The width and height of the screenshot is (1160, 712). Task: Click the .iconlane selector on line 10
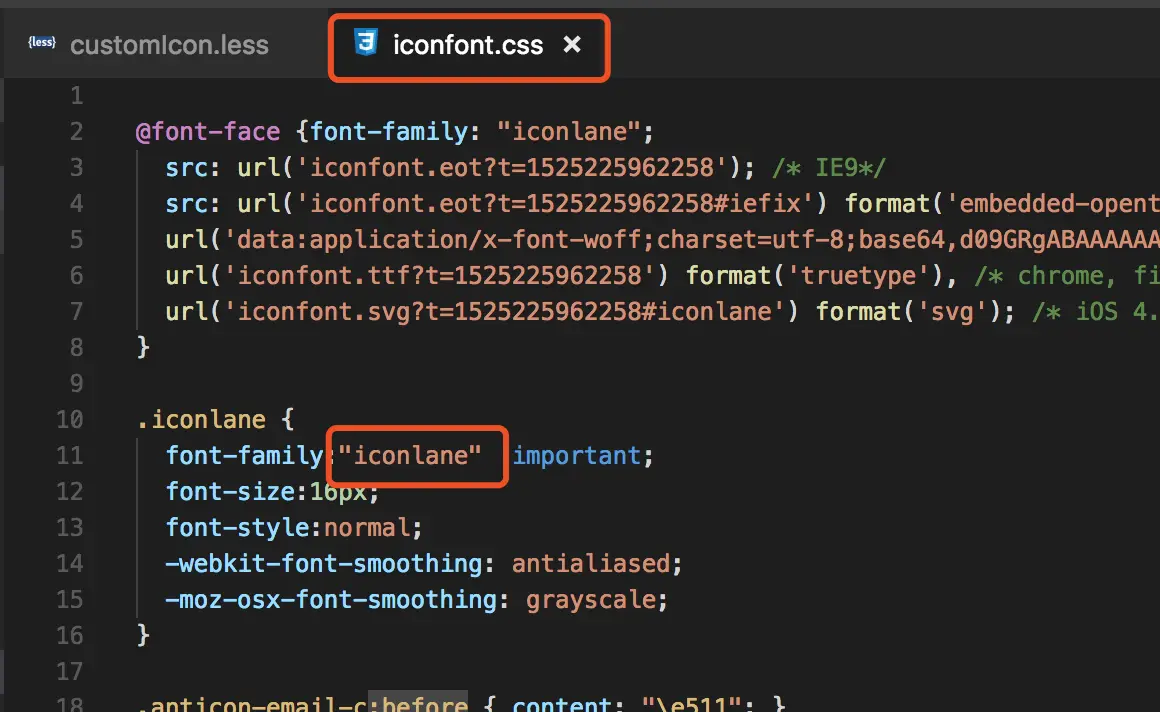[x=200, y=420]
